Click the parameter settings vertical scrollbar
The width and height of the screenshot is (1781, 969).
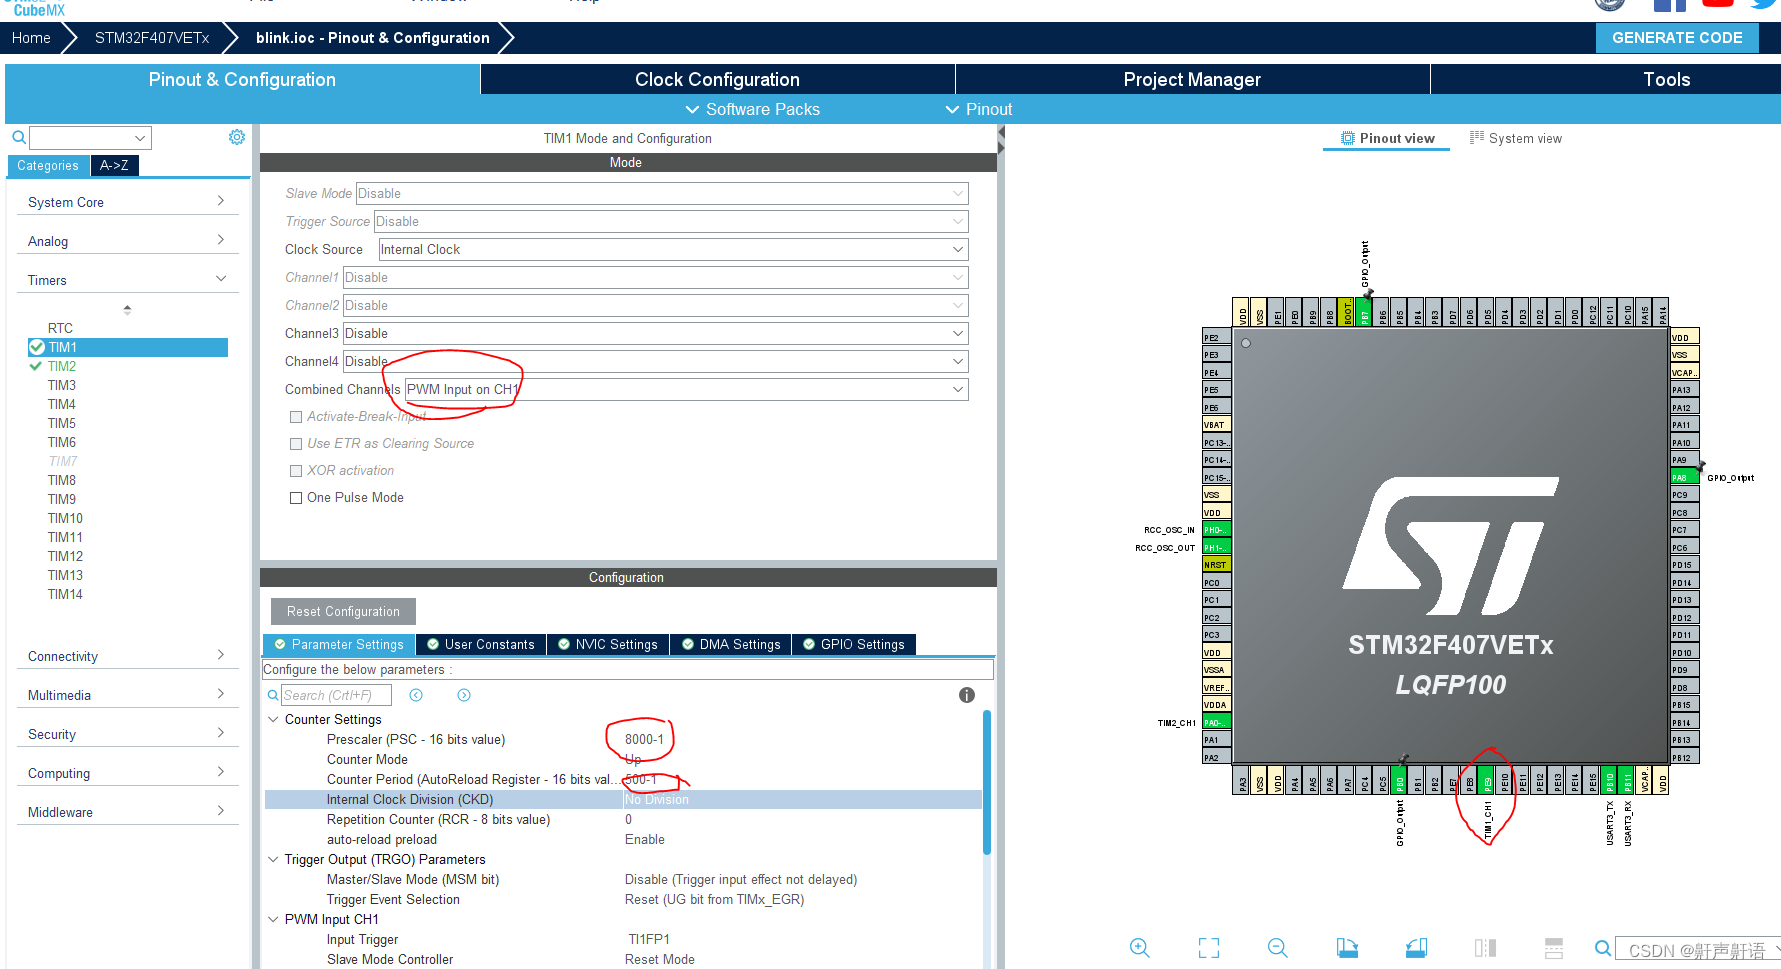coord(987,782)
